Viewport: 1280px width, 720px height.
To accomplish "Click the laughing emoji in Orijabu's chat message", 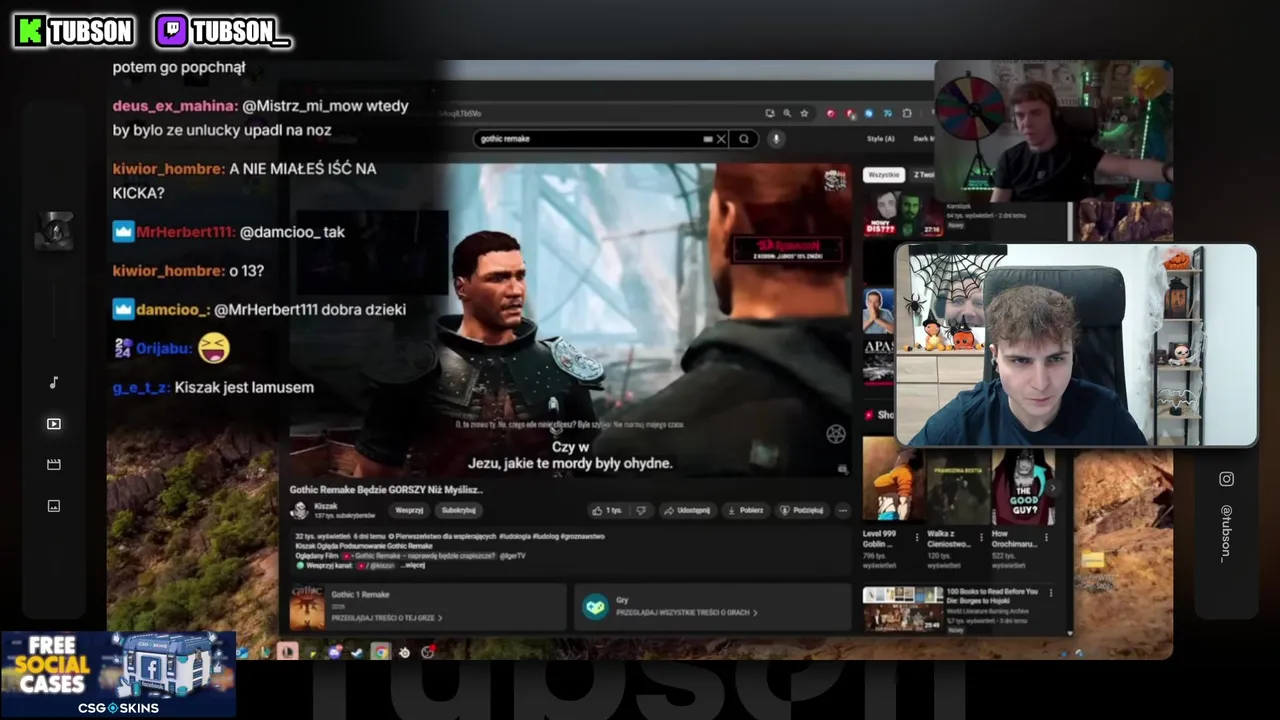I will coord(214,348).
